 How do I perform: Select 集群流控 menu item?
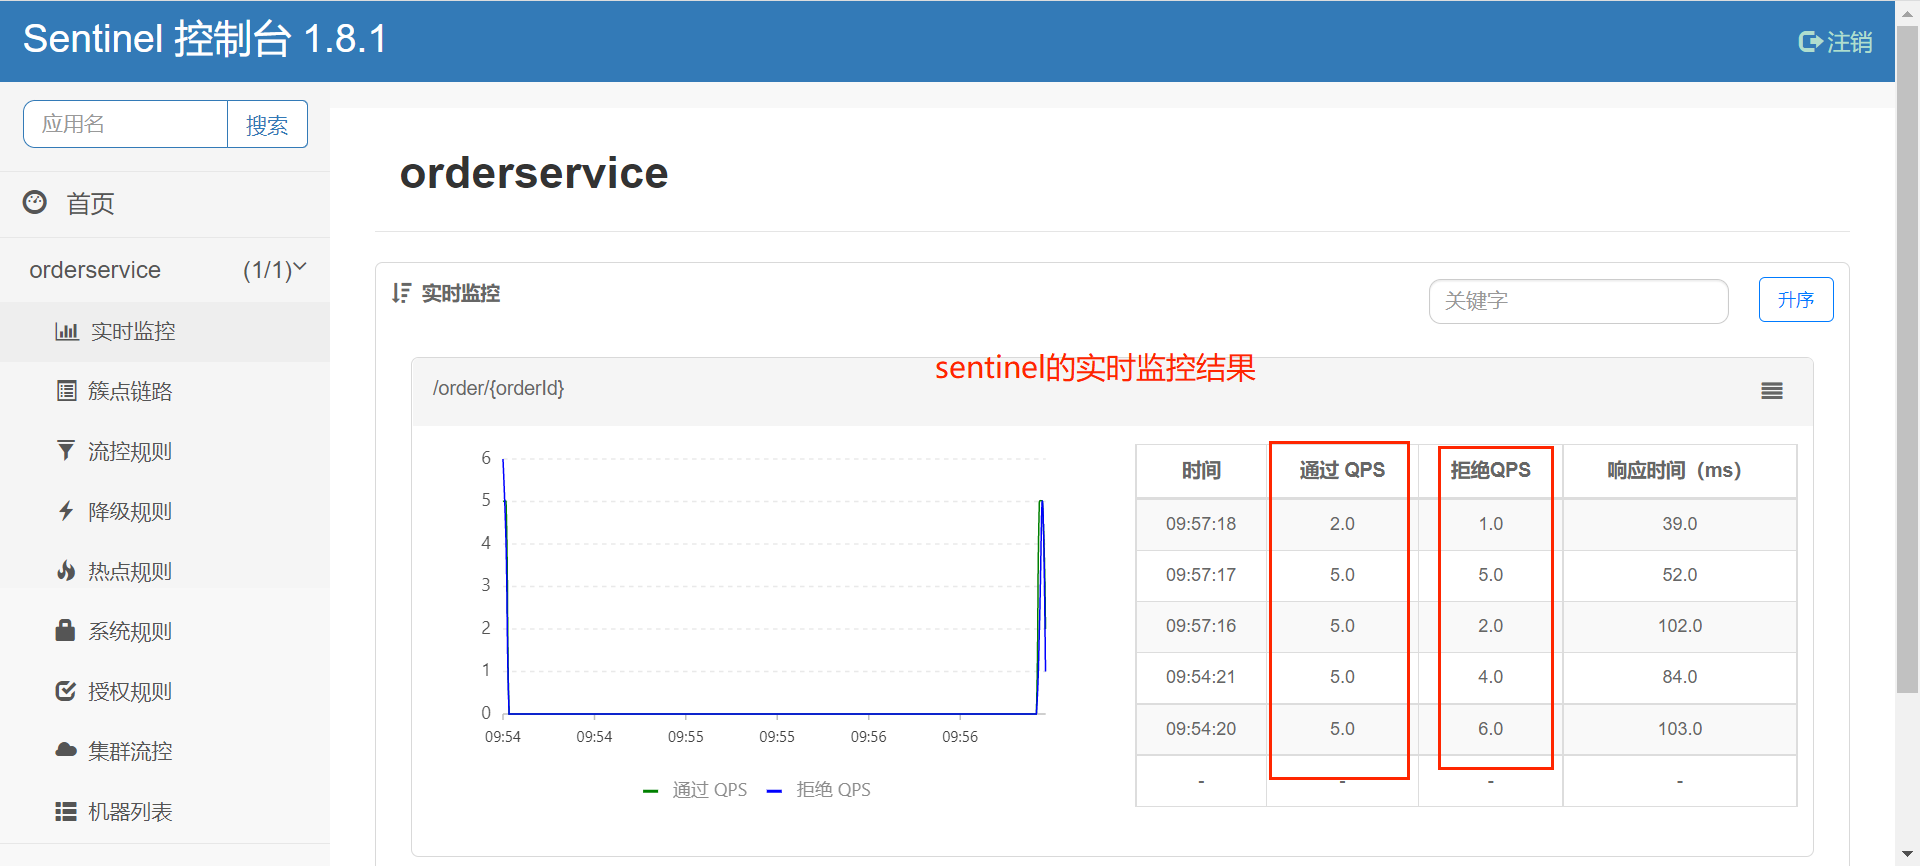pyautogui.click(x=165, y=751)
